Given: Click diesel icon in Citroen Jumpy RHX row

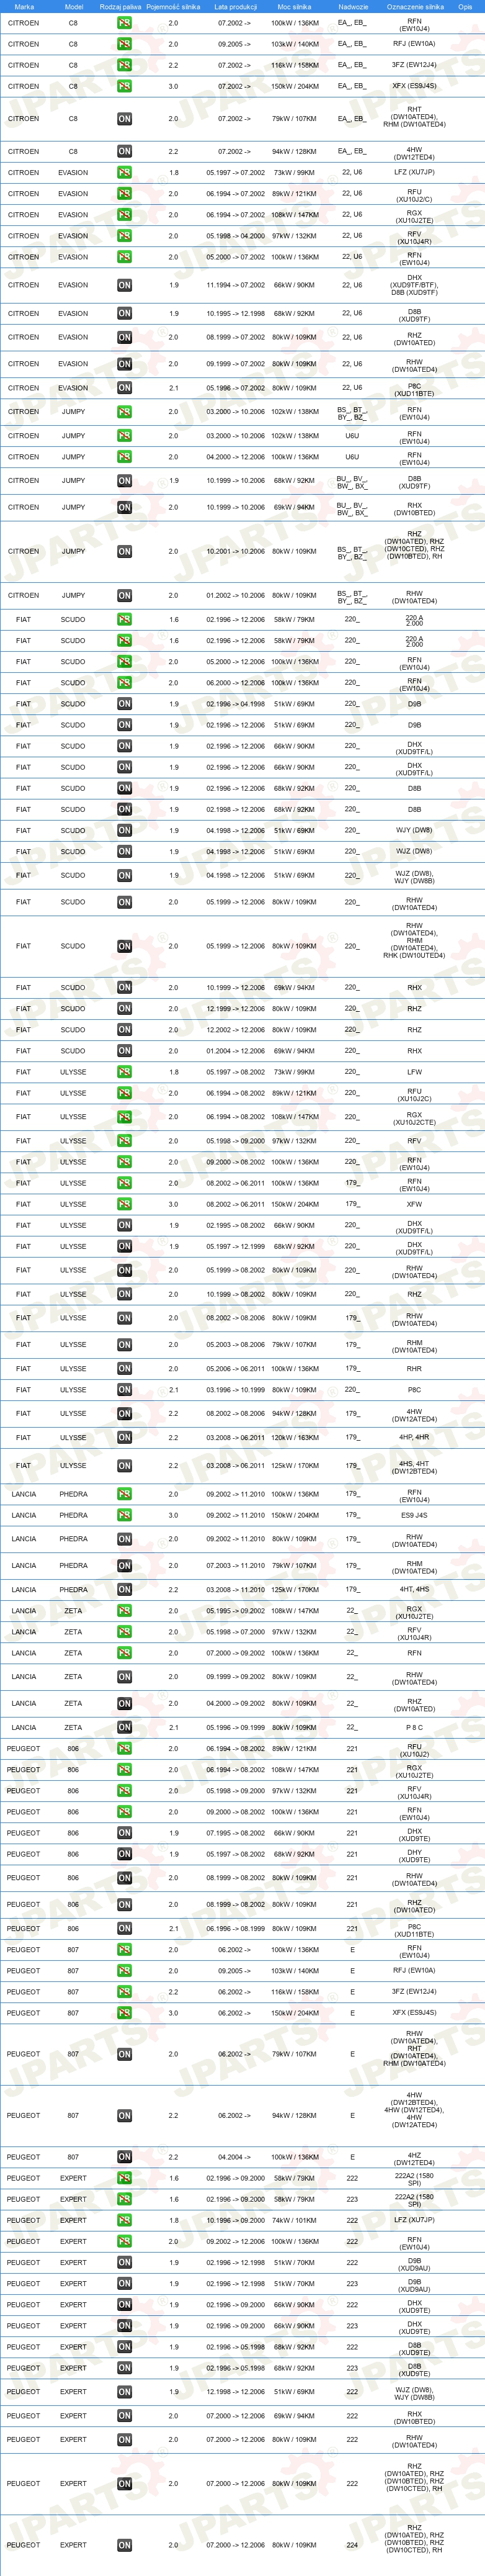Looking at the screenshot, I should coord(124,507).
